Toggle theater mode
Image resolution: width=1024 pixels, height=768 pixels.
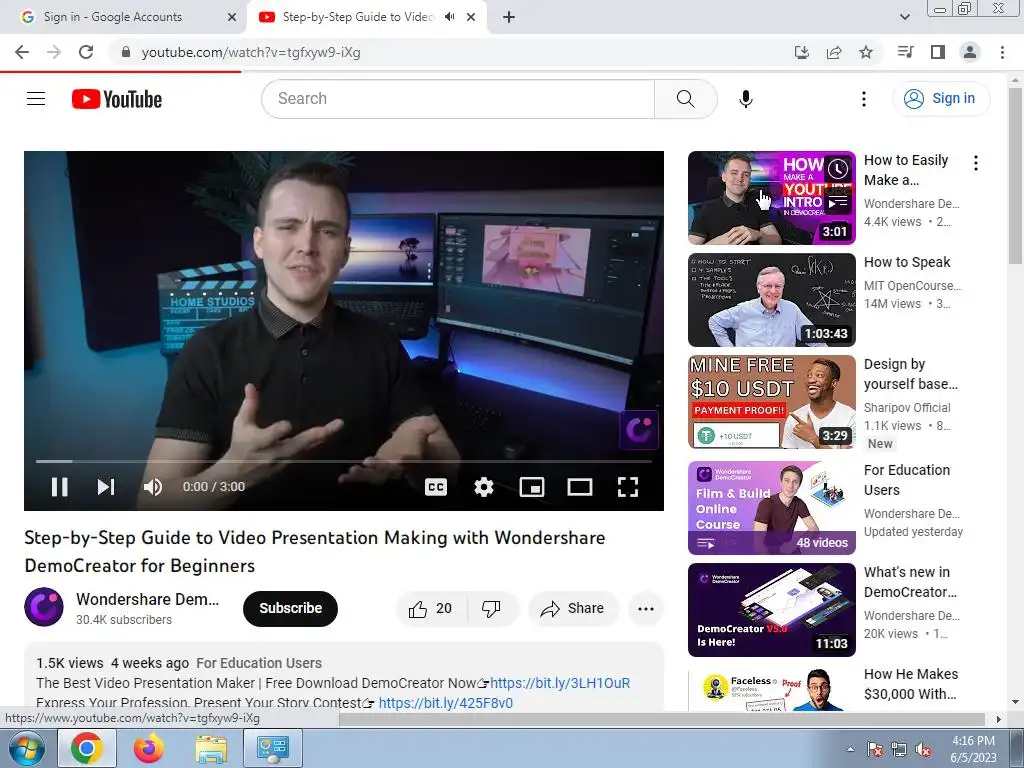(580, 487)
